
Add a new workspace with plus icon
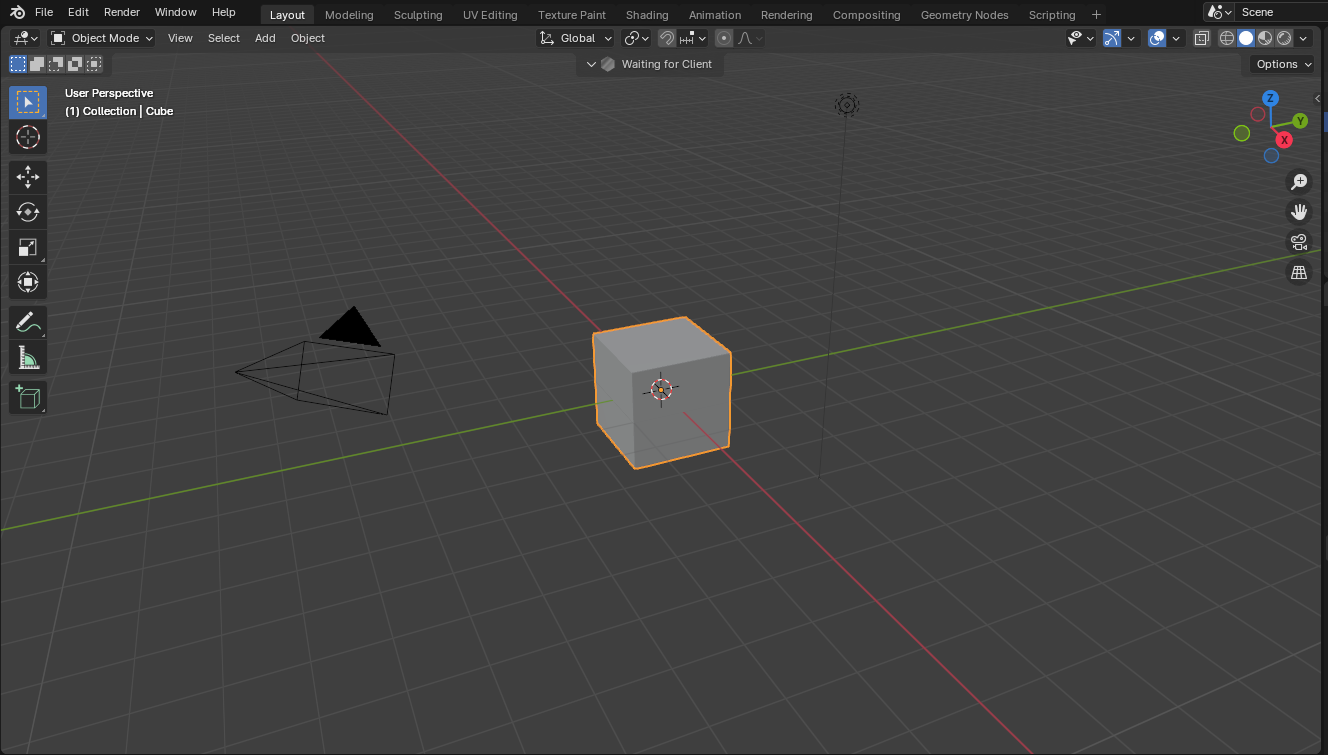1096,14
